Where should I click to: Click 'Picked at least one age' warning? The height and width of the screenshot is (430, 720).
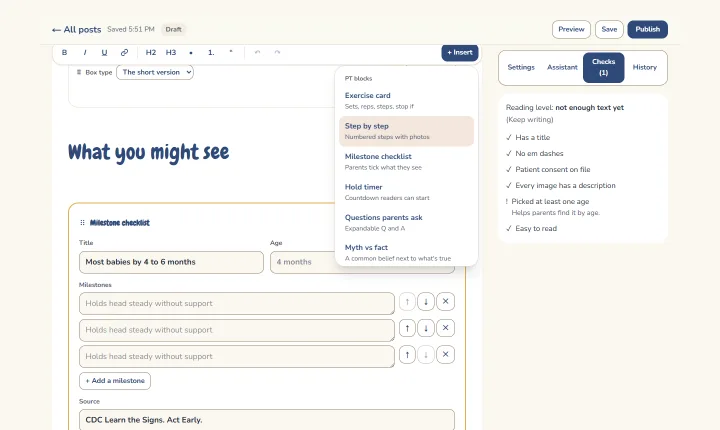coord(550,202)
